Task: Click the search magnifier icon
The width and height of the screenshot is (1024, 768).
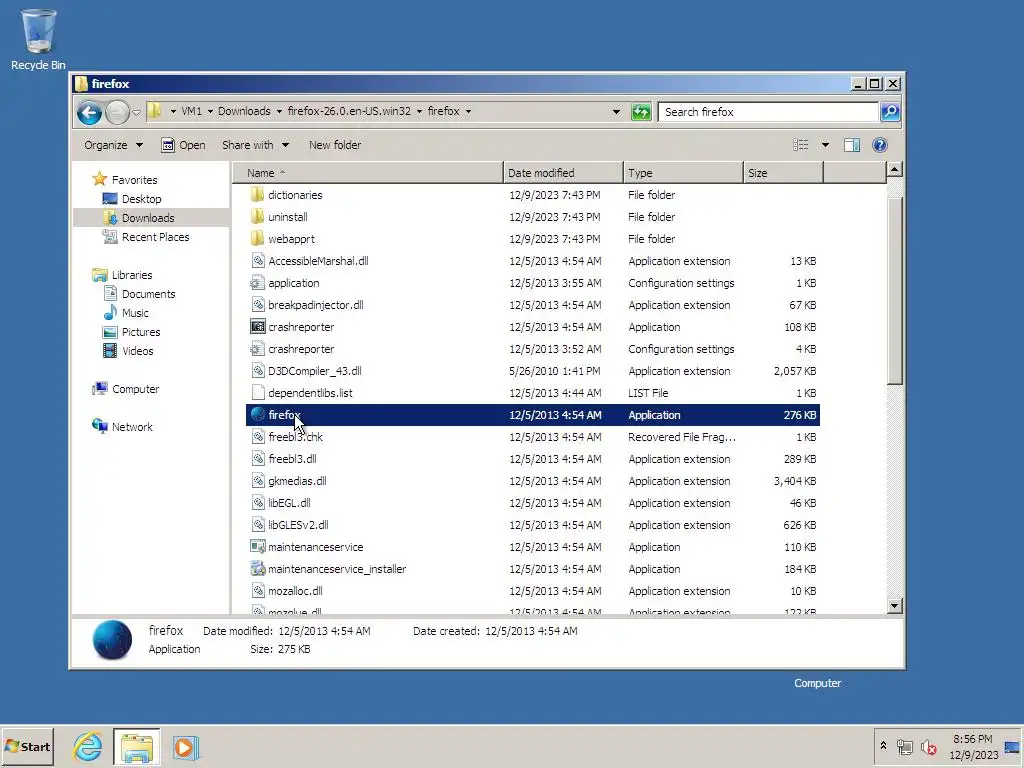Action: pyautogui.click(x=889, y=112)
